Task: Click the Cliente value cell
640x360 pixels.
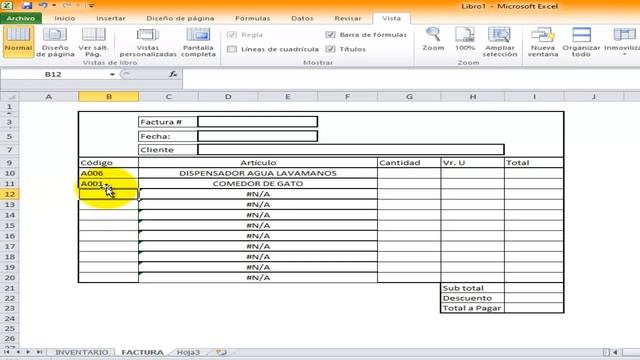Action: tap(351, 149)
